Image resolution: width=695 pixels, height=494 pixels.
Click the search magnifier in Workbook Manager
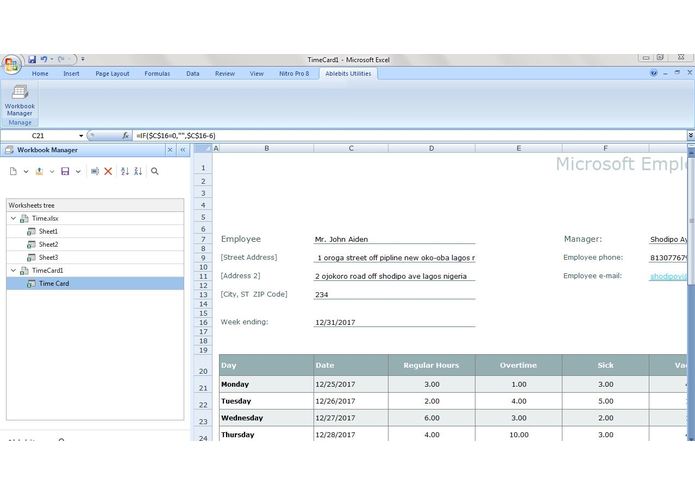pyautogui.click(x=155, y=171)
